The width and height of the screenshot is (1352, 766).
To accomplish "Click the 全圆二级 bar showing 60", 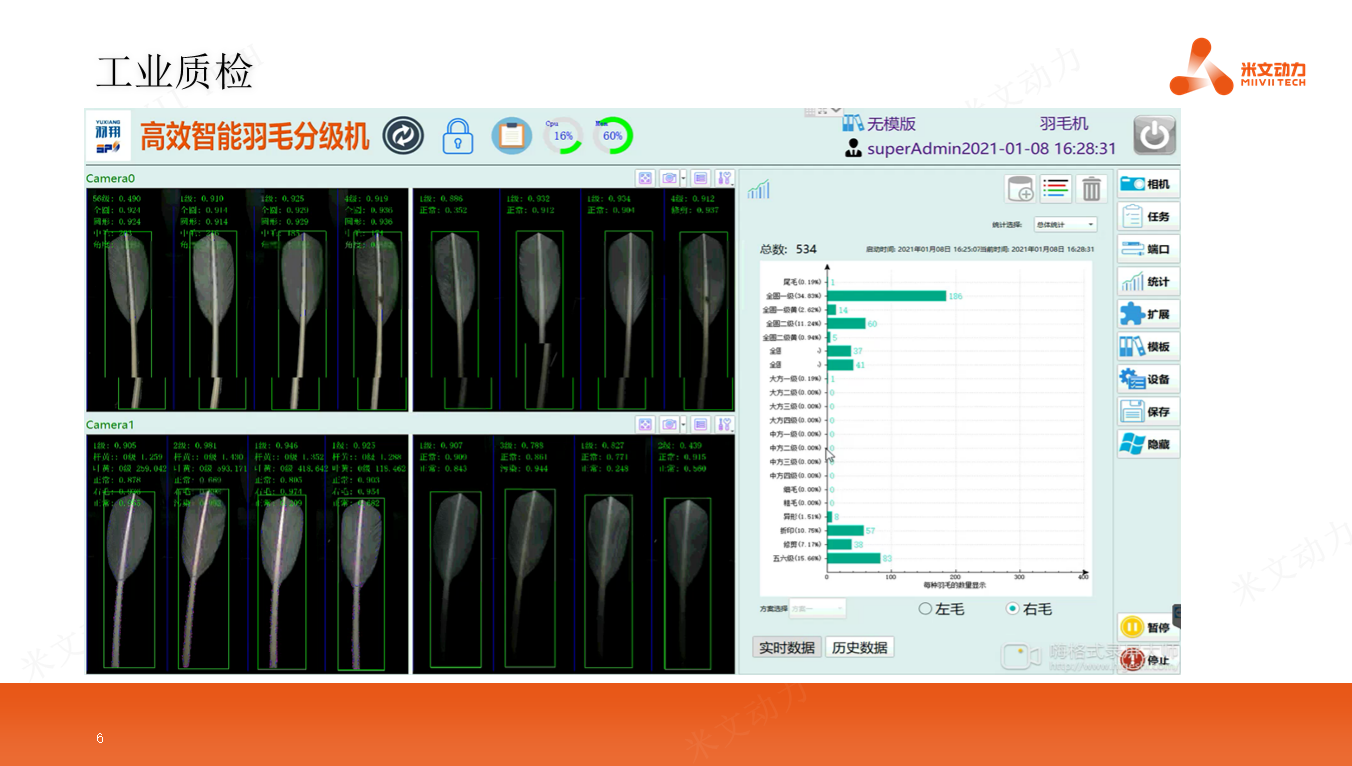I will pyautogui.click(x=847, y=324).
